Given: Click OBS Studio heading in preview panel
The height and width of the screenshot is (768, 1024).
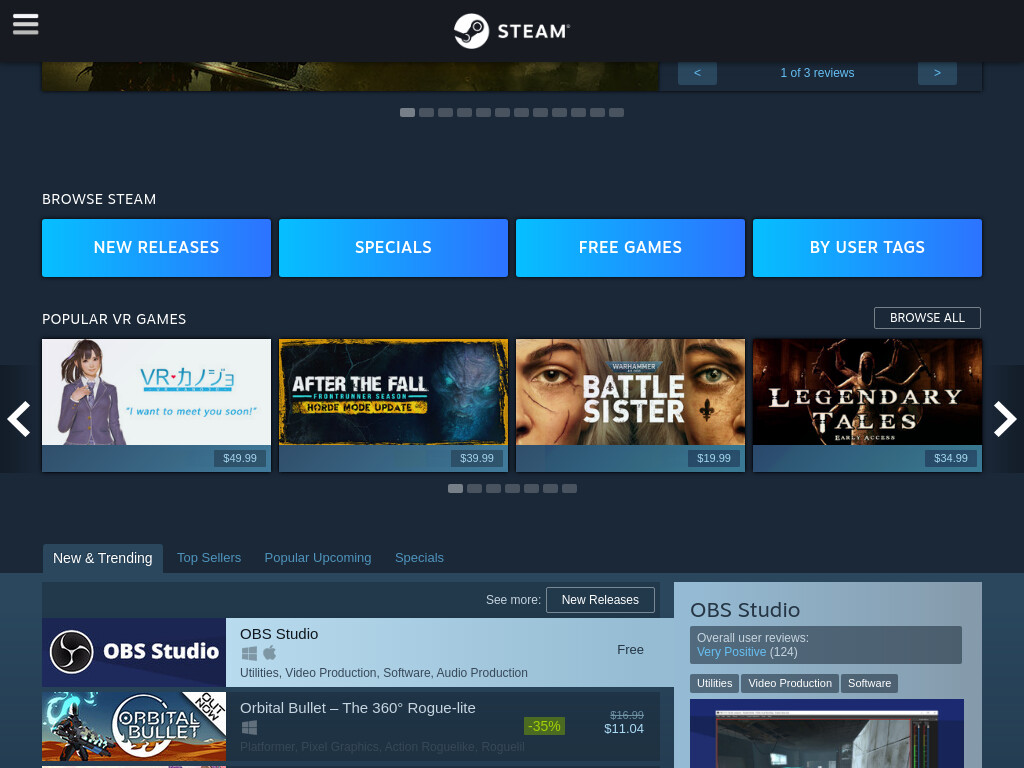Looking at the screenshot, I should click(x=745, y=610).
